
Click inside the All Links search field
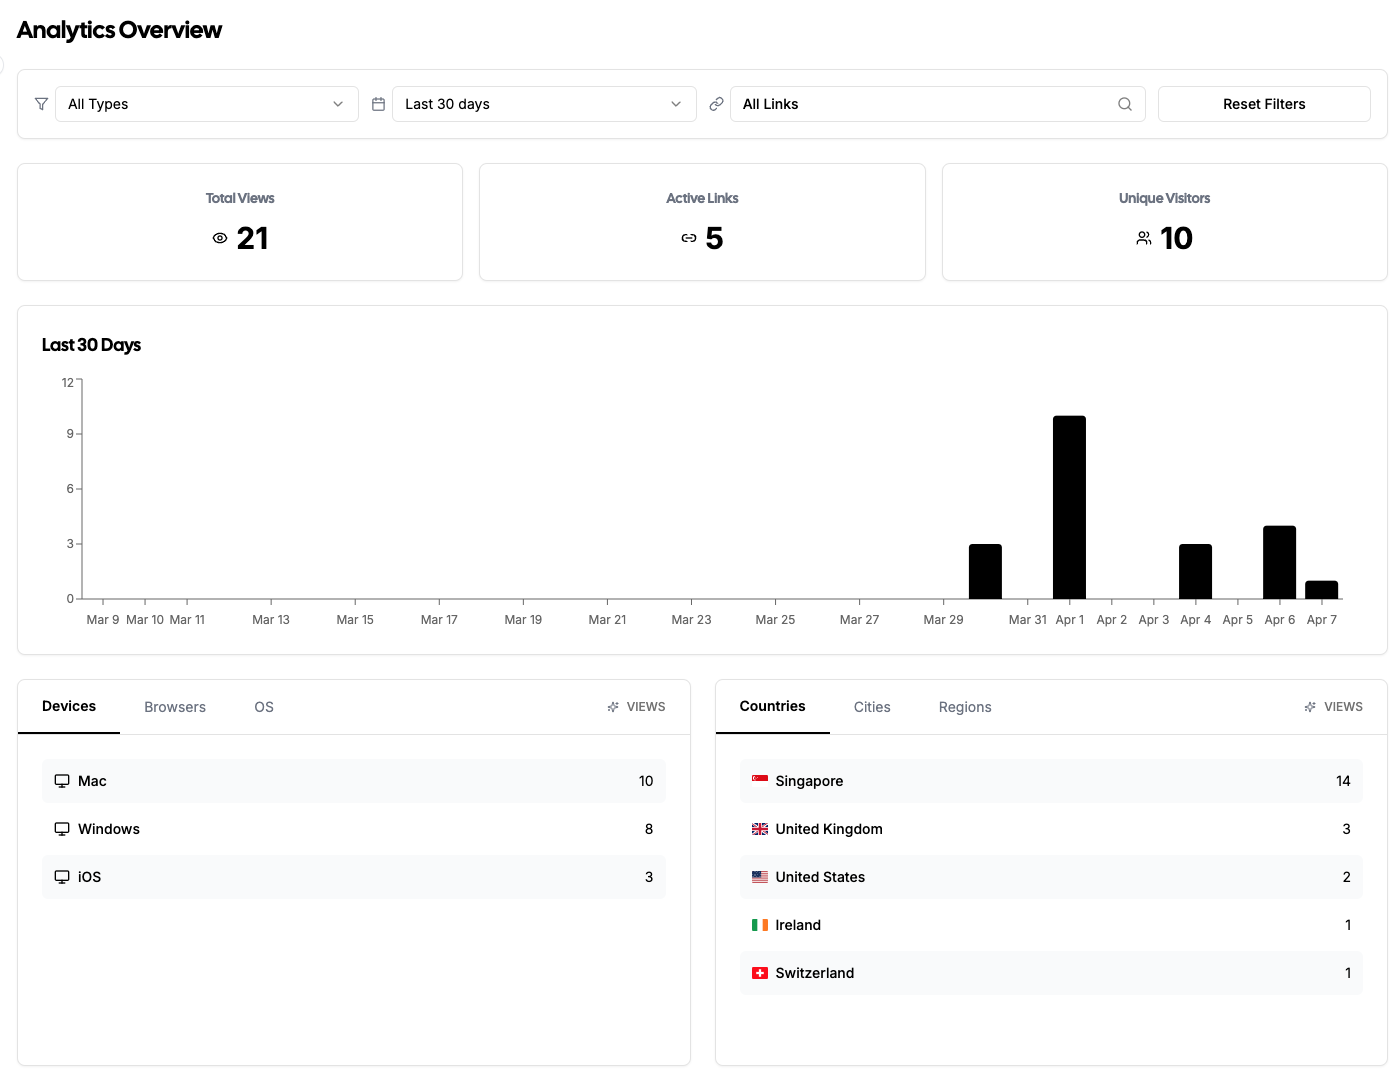point(920,104)
